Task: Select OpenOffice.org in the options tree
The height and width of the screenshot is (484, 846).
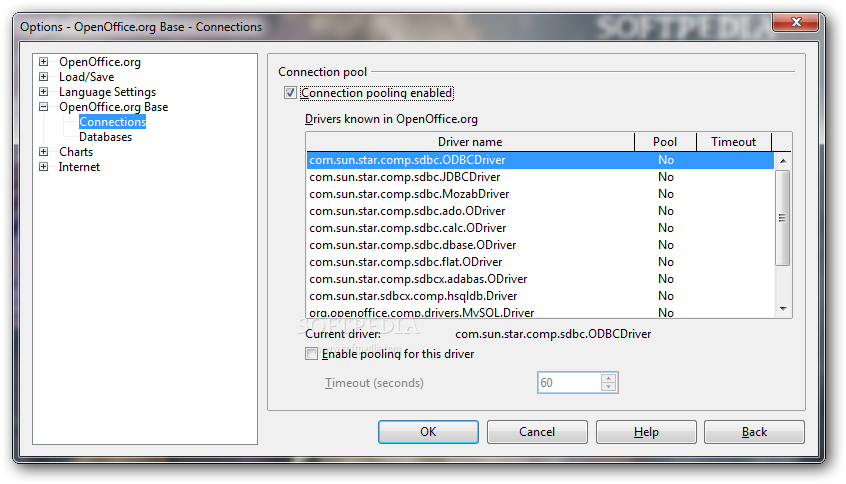Action: [x=100, y=62]
